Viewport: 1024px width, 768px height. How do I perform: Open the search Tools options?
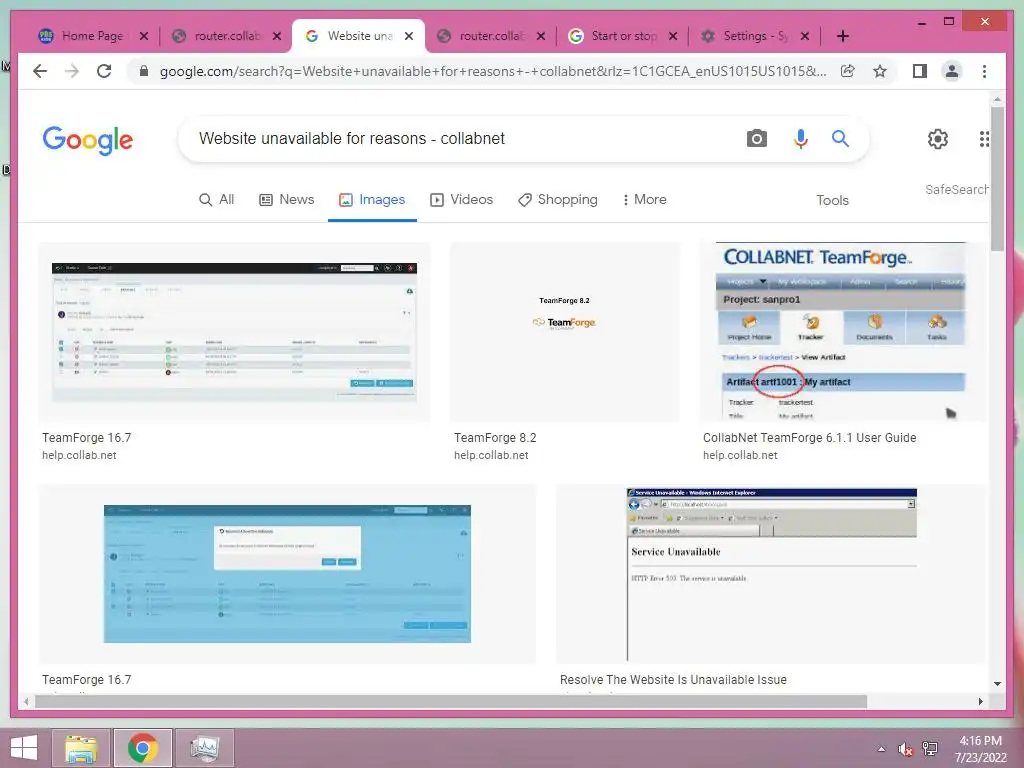click(x=832, y=200)
